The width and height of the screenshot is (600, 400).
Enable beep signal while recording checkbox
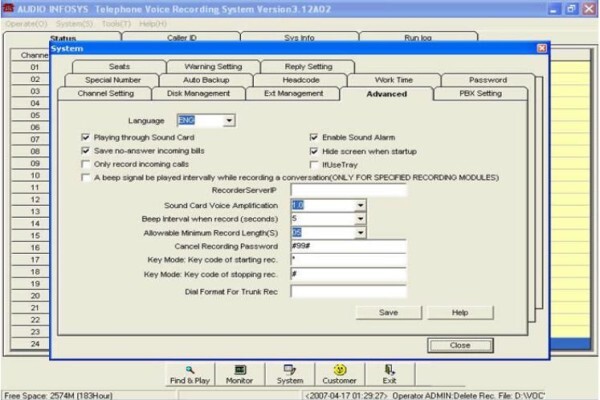(x=85, y=178)
